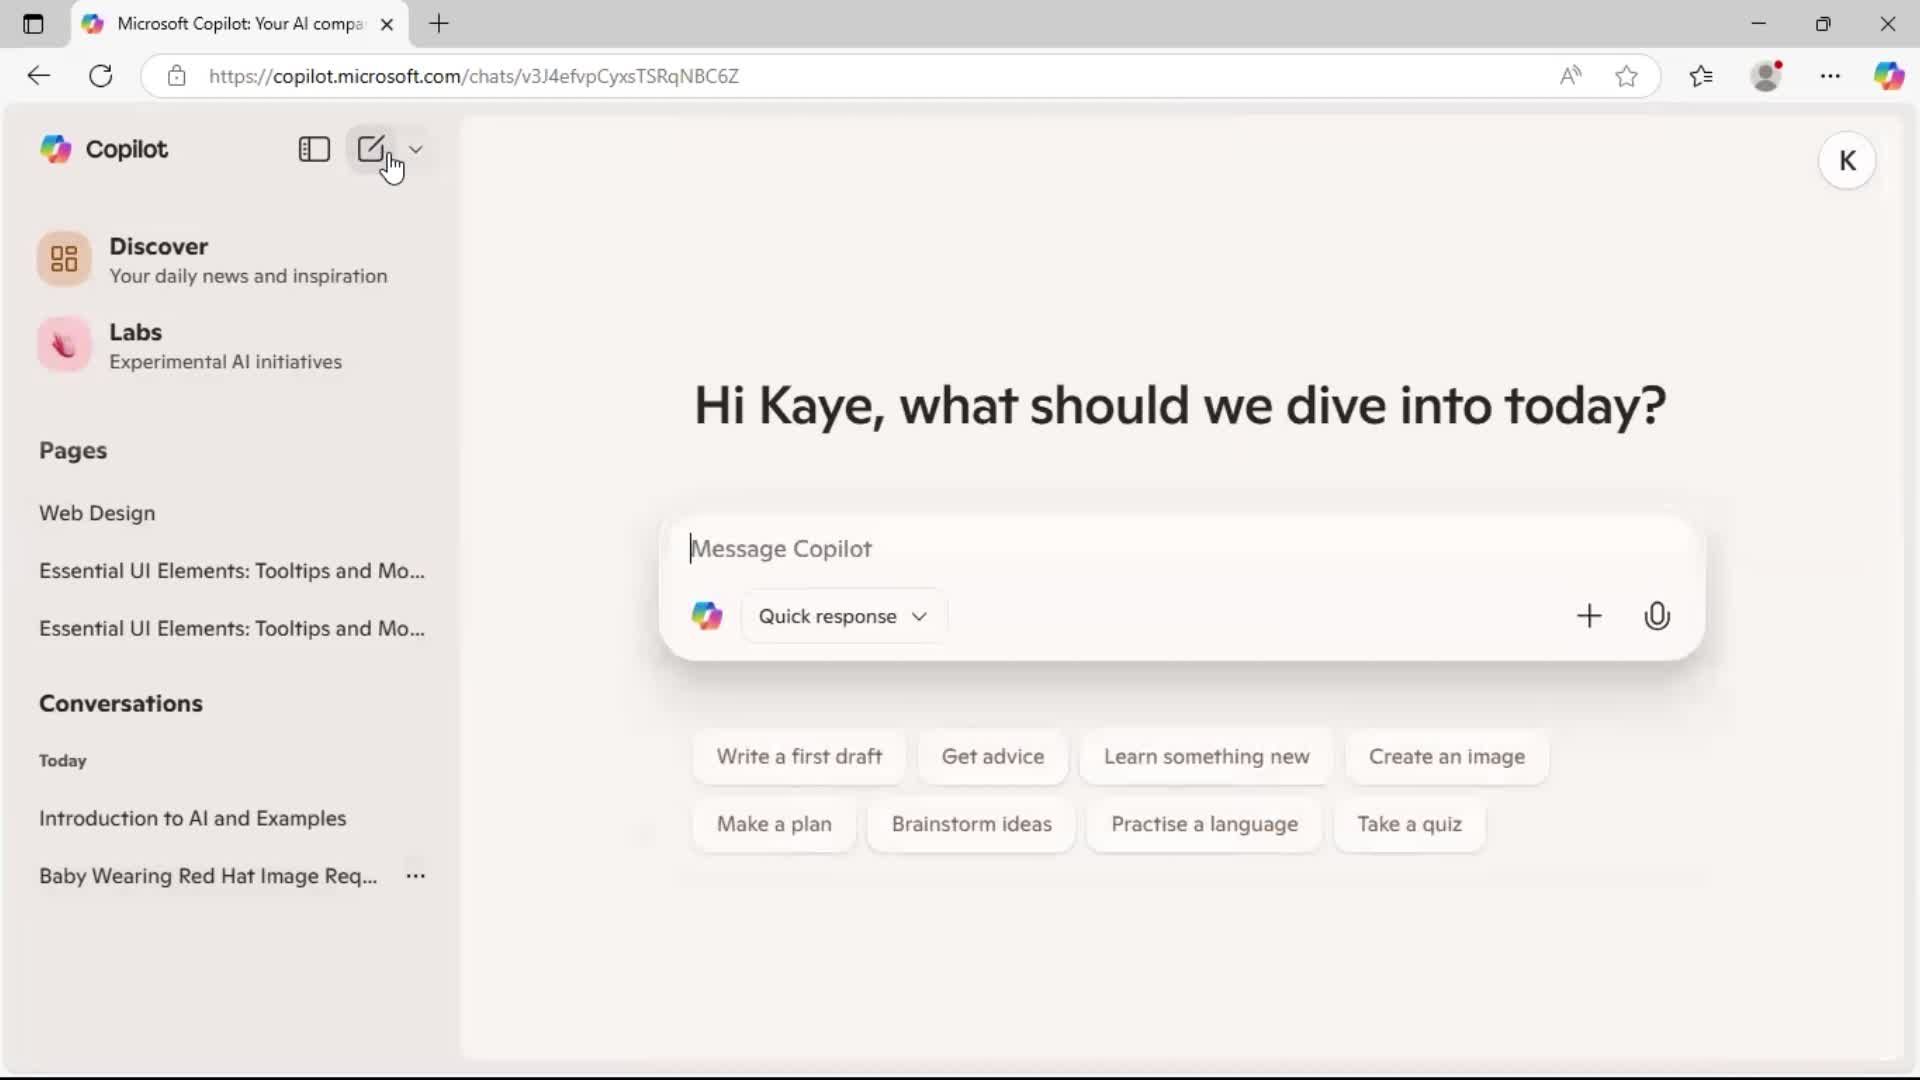The image size is (1920, 1080).
Task: Go back with browser back arrow
Action: pos(38,76)
